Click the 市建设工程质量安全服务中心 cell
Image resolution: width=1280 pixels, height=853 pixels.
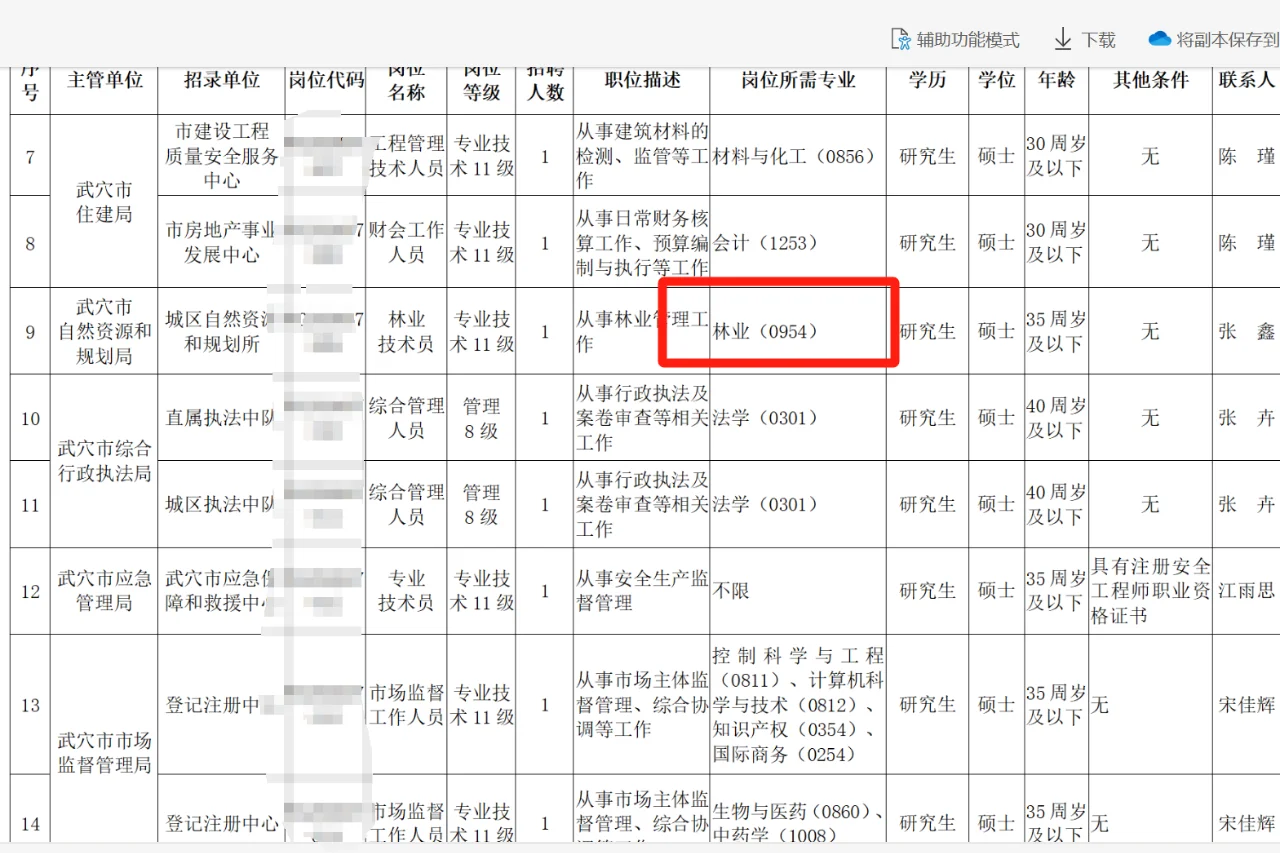(221, 156)
